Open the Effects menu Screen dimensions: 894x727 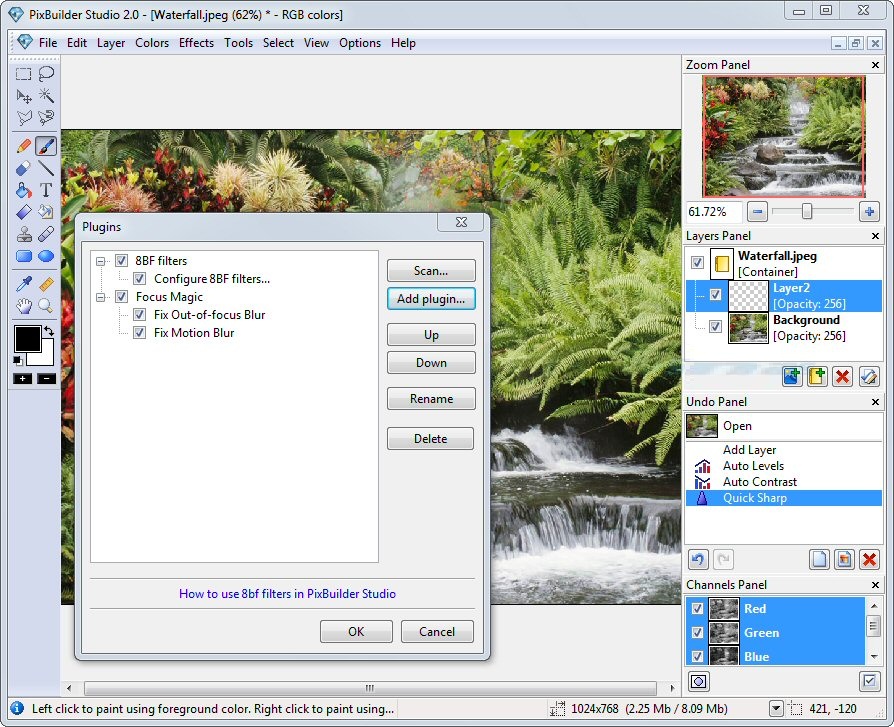196,43
